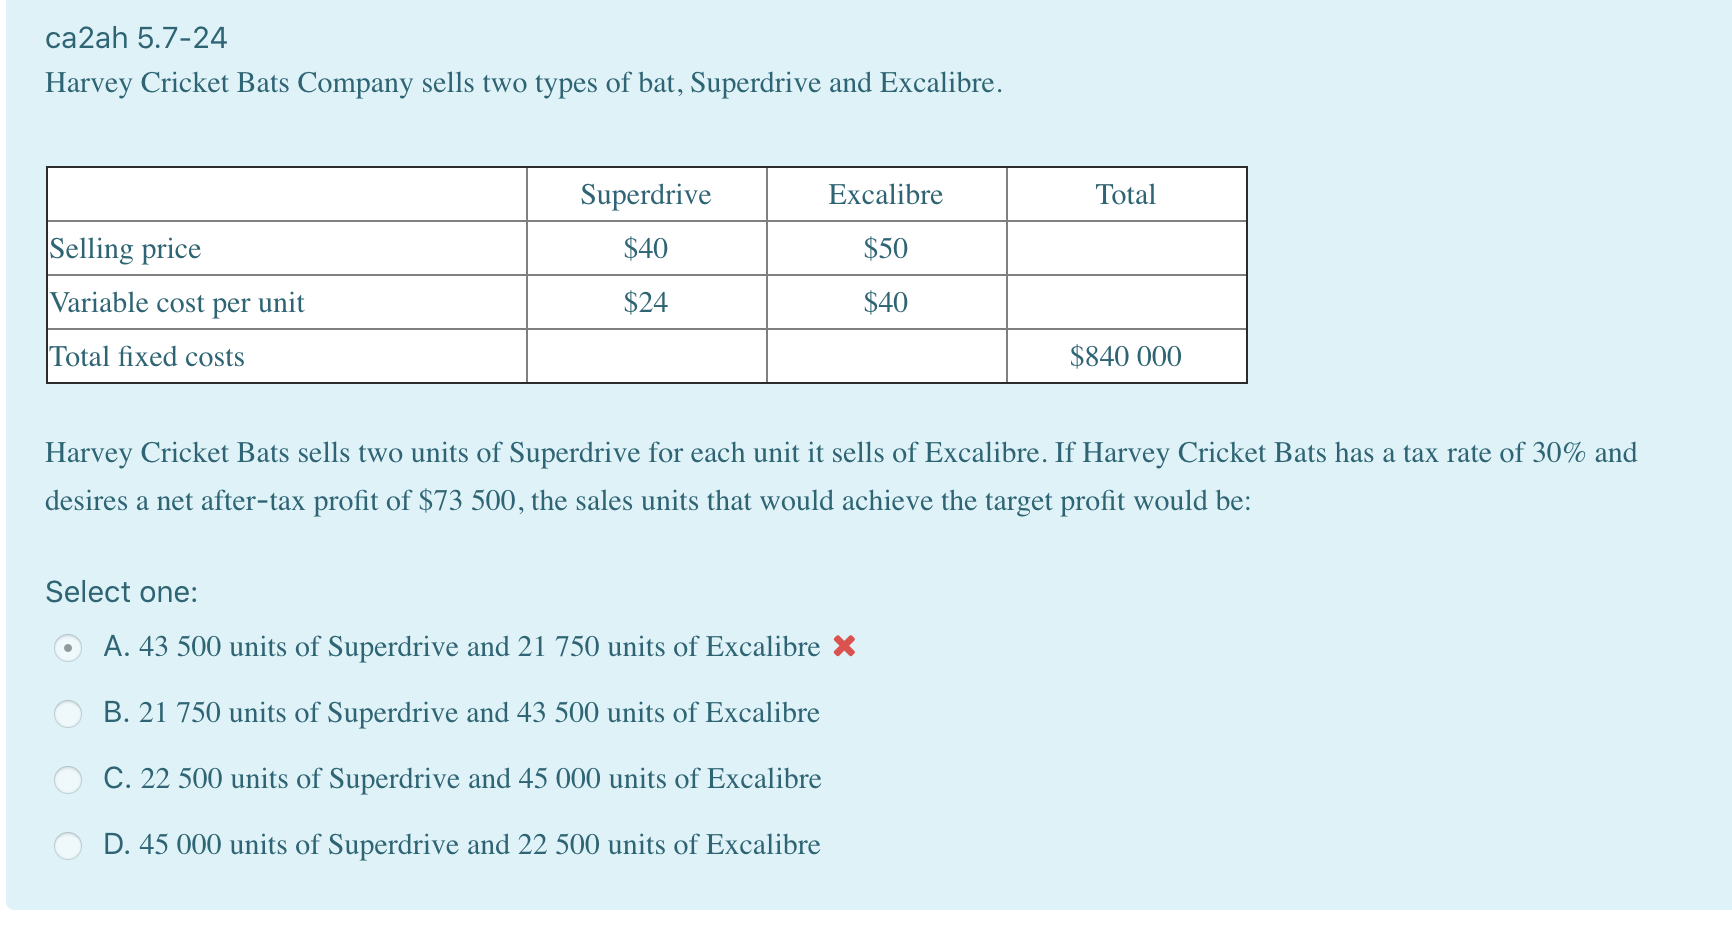Screen dimensions: 1732x926
Task: Click option D answer text
Action: tap(462, 845)
